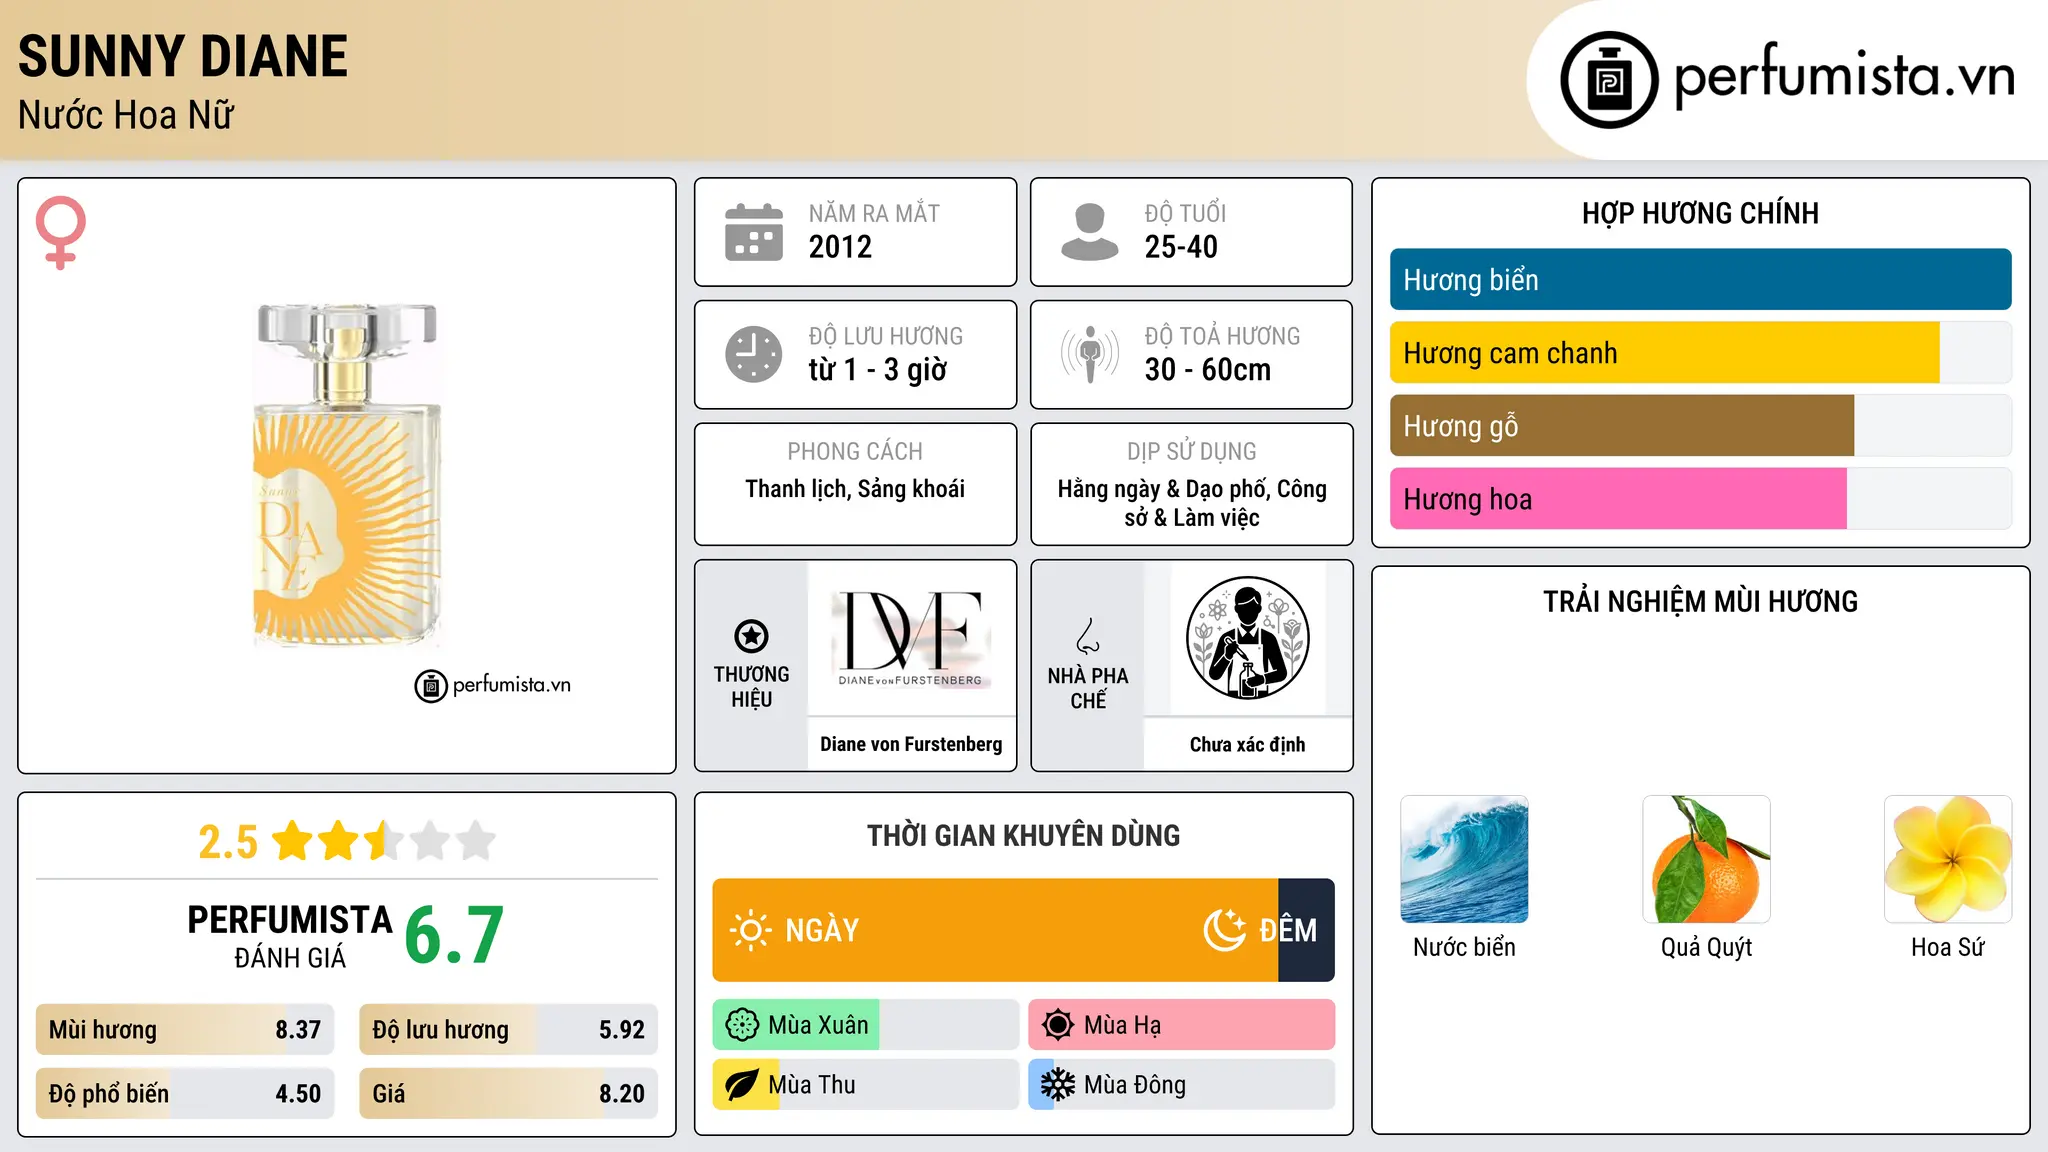Click the Chưa xác định perfumer label
The width and height of the screenshot is (2048, 1152).
[1247, 744]
